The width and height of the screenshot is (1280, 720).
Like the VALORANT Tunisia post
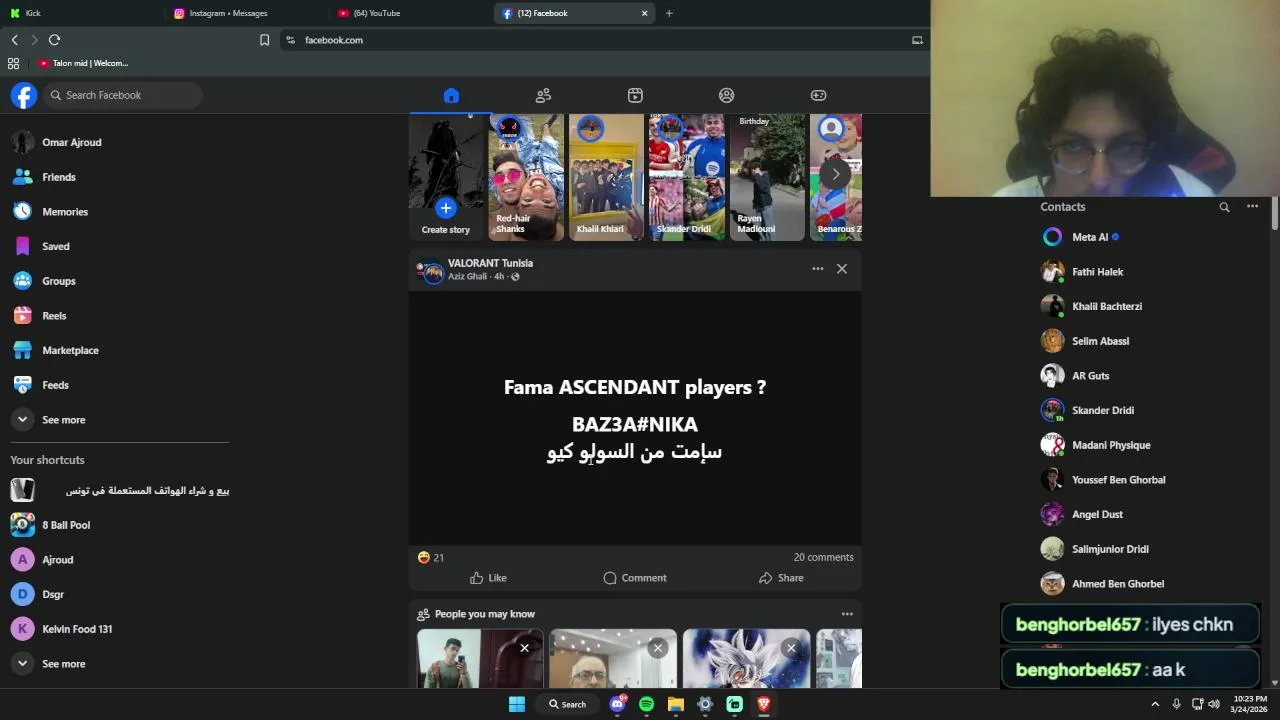tap(488, 578)
